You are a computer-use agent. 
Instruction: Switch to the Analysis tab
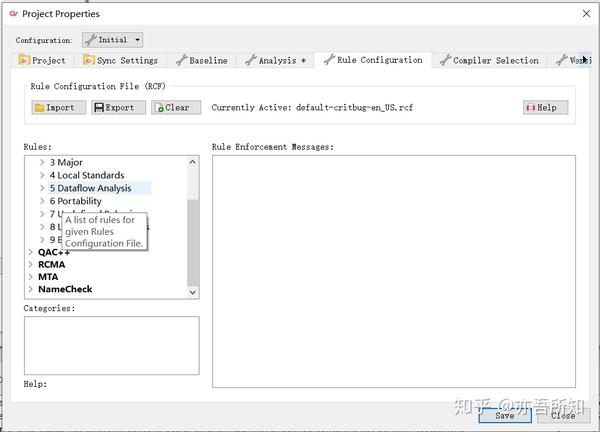click(x=277, y=60)
